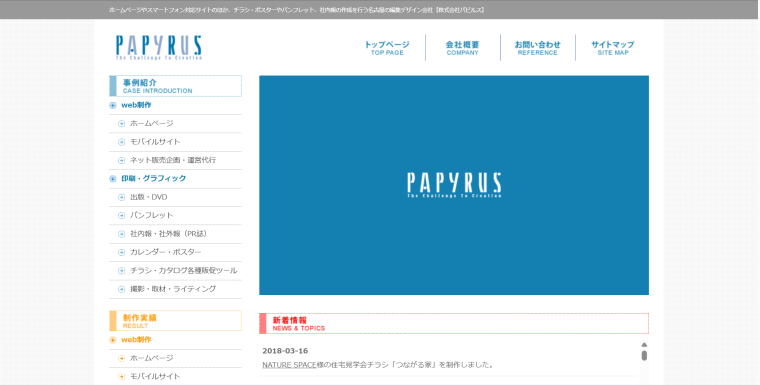Open パンフレット link

152,215
